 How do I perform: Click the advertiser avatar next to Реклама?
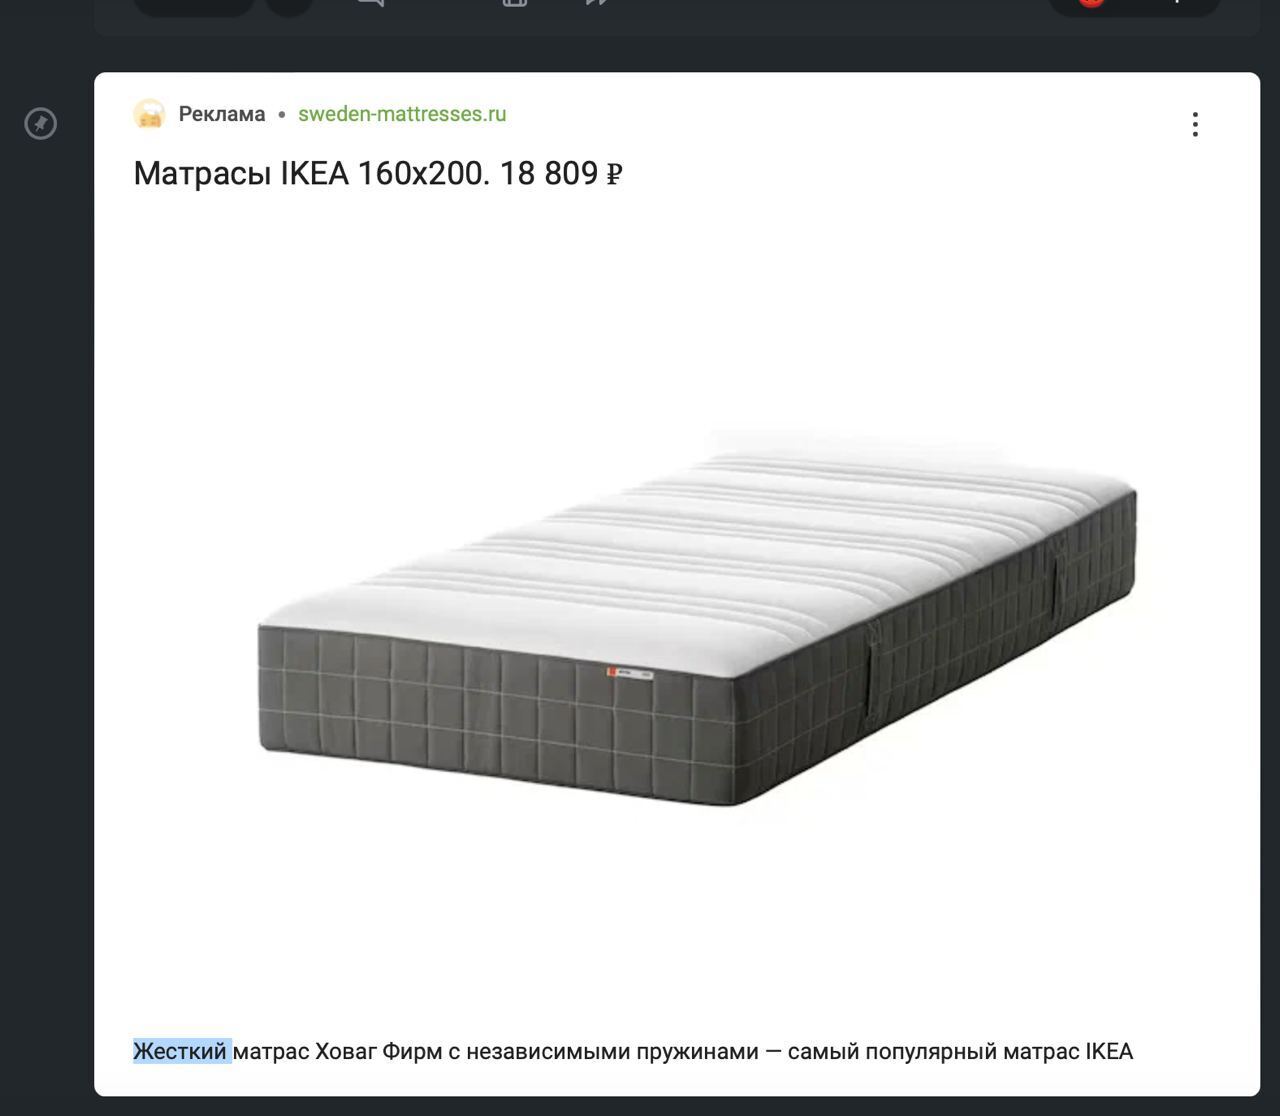[x=149, y=114]
